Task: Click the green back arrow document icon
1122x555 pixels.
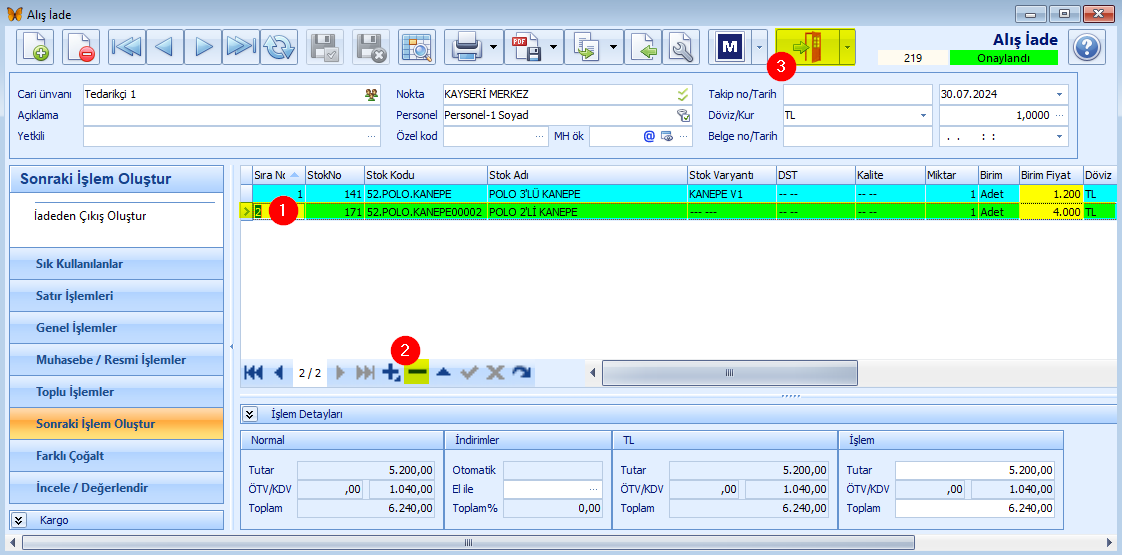Action: point(643,48)
